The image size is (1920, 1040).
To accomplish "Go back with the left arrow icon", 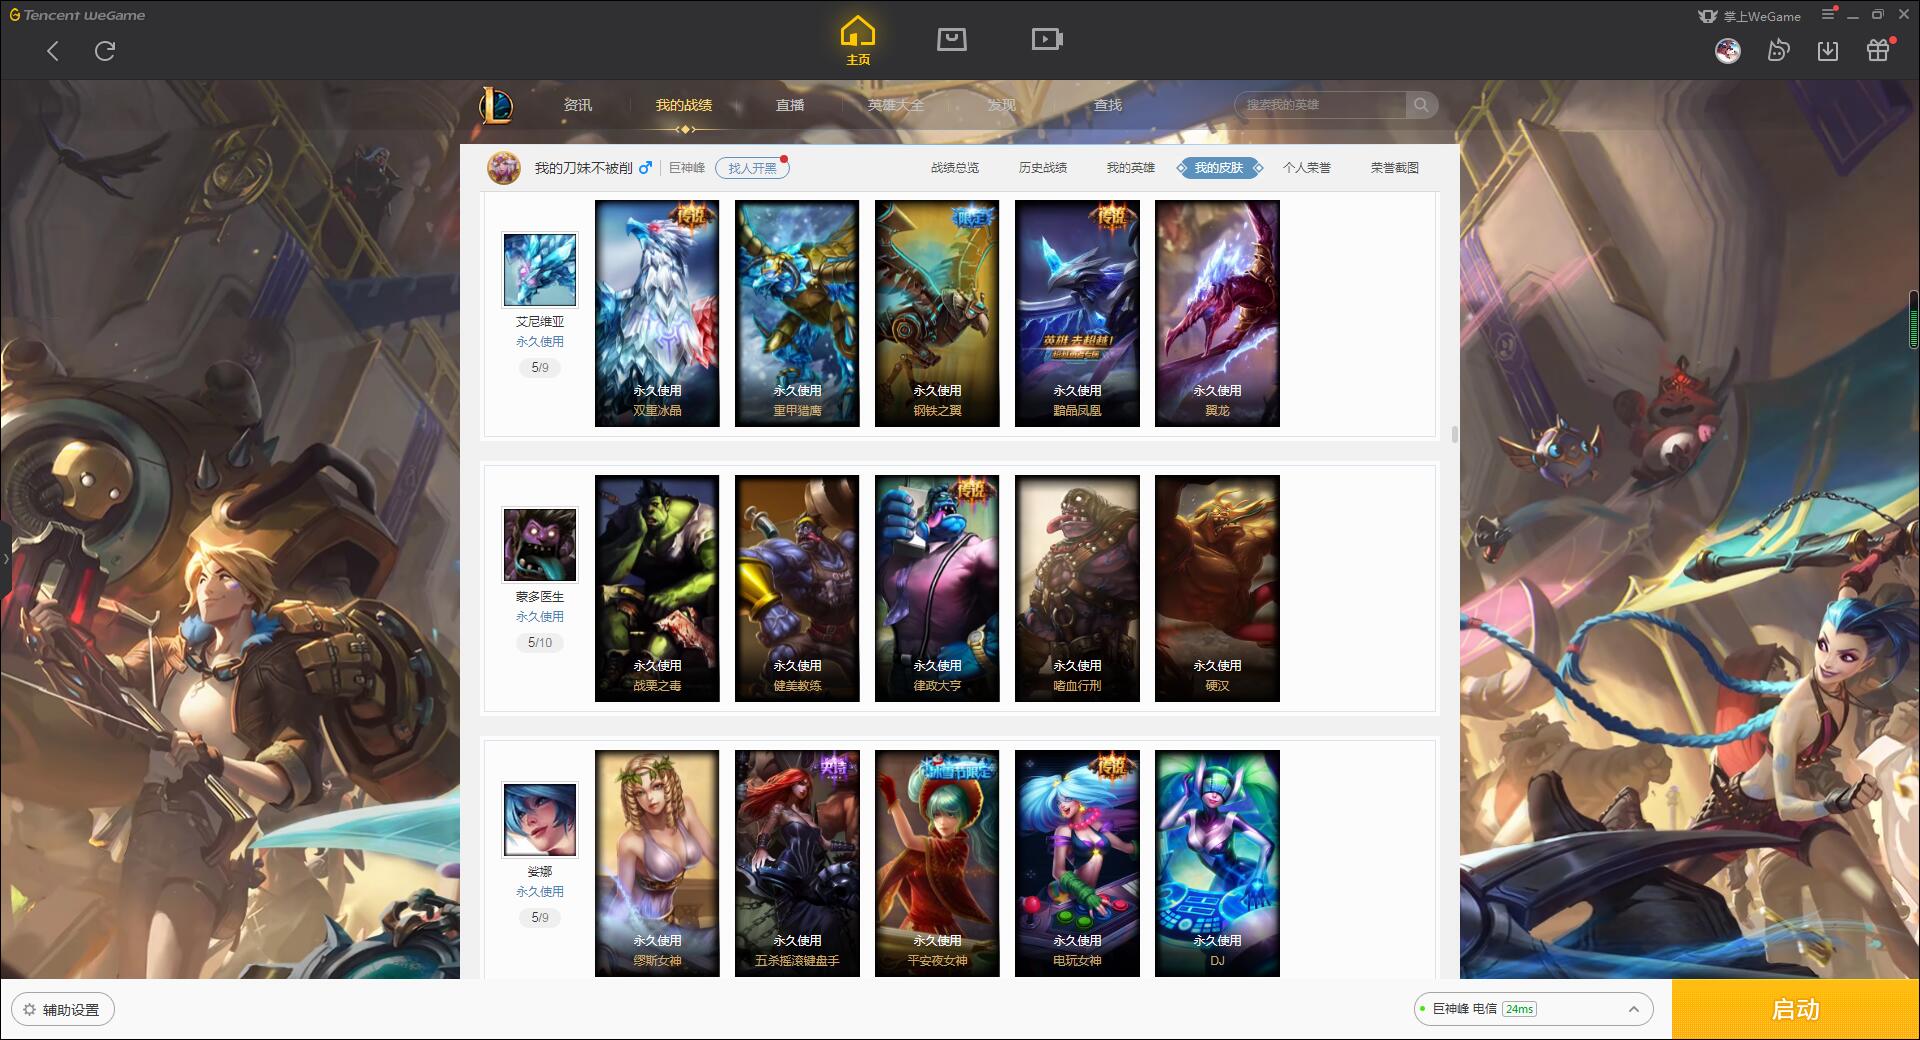I will tap(53, 51).
